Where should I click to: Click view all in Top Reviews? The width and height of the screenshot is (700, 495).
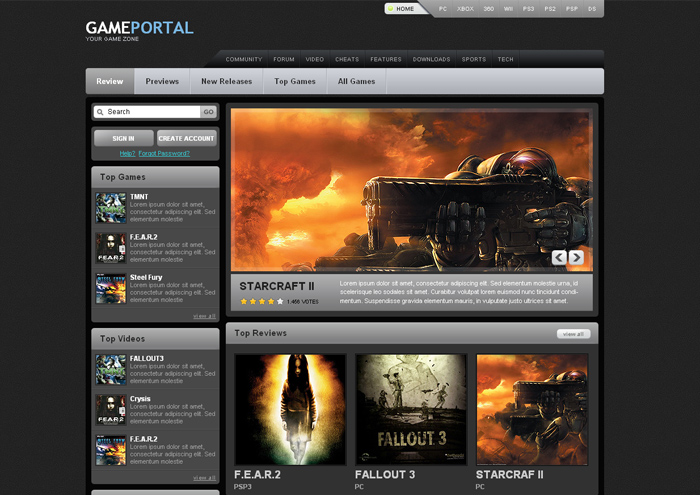[x=573, y=334]
